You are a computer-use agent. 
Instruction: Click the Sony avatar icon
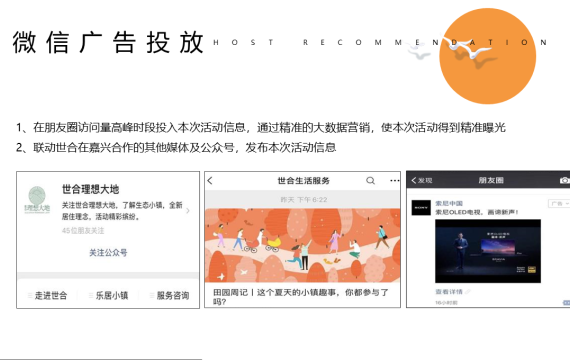[x=421, y=208]
